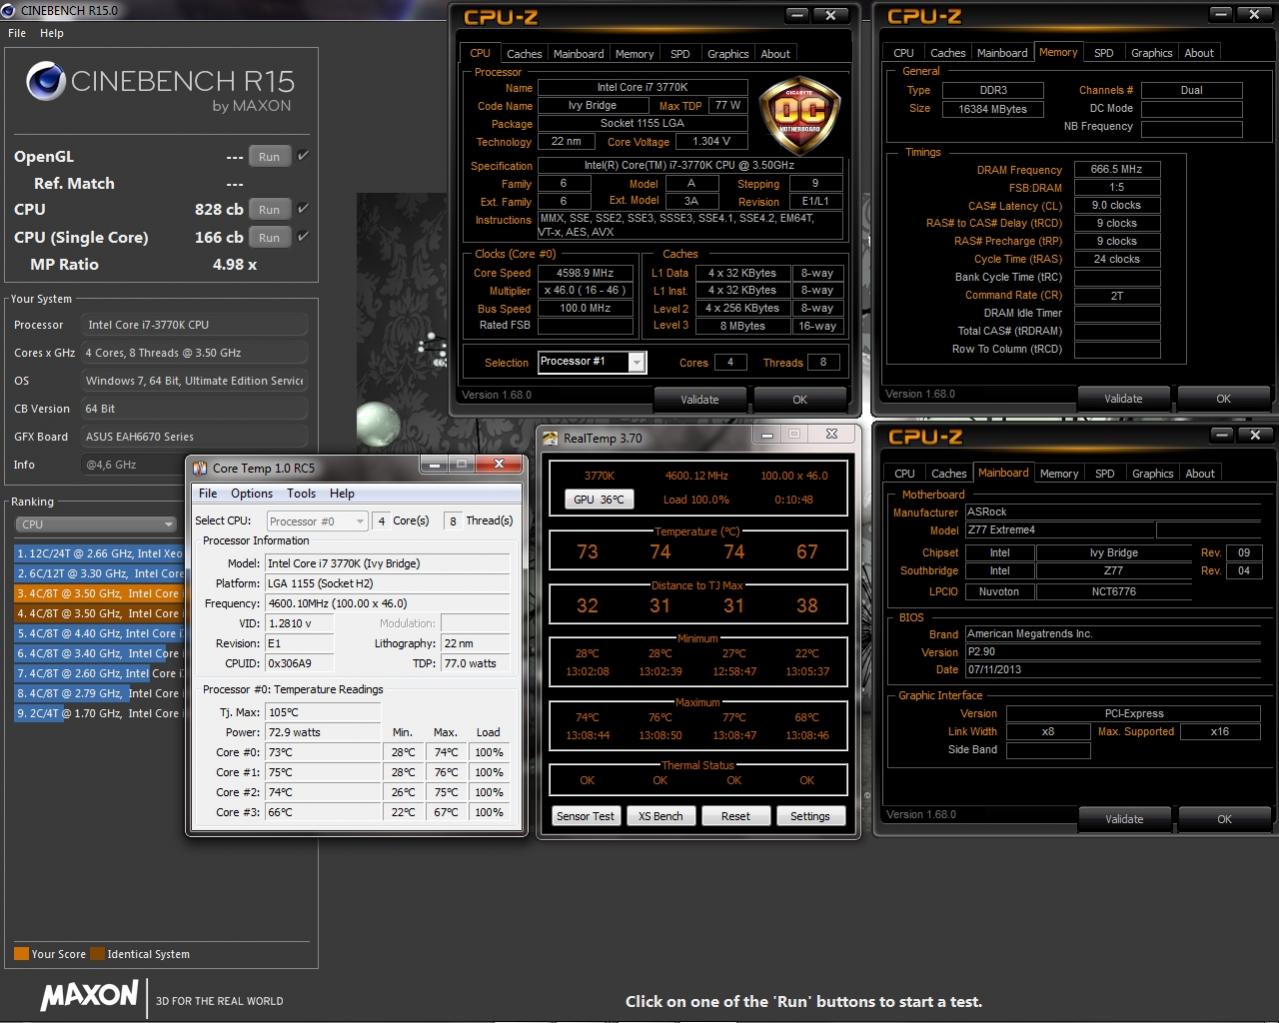Run the CPU benchmark
The height and width of the screenshot is (1023, 1279).
(269, 210)
